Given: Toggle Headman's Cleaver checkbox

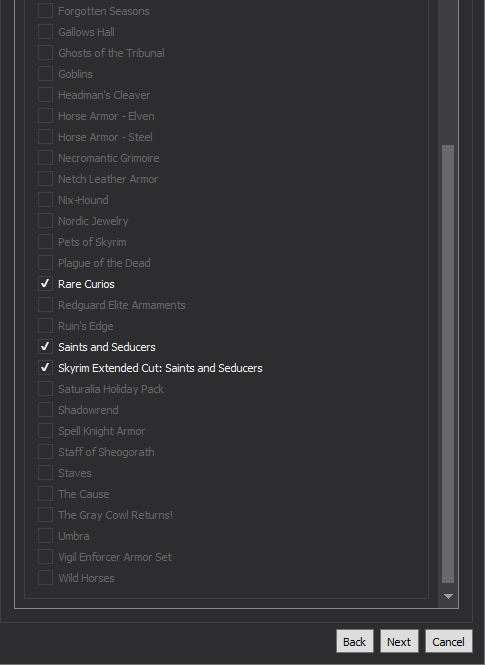Looking at the screenshot, I should coord(45,95).
